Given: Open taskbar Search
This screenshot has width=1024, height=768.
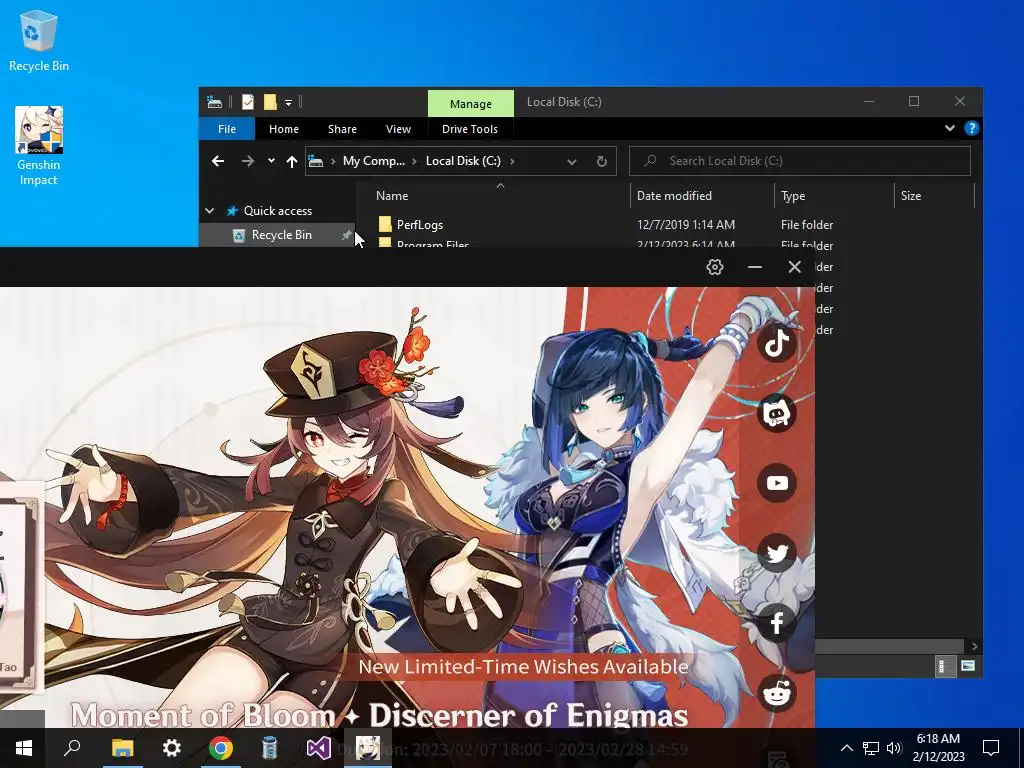Looking at the screenshot, I should pyautogui.click(x=72, y=748).
